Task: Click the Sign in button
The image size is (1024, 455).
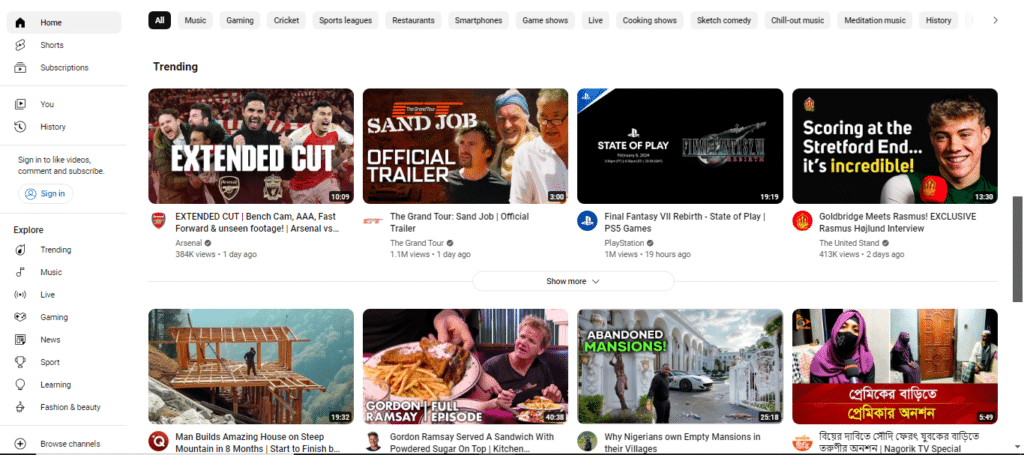Action: 46,194
